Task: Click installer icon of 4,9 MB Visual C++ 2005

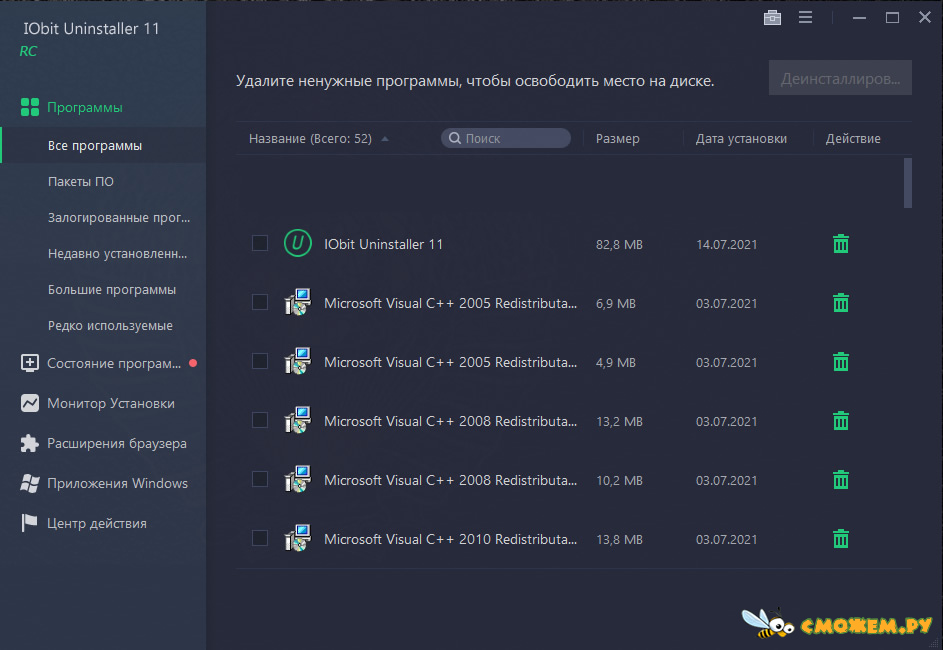Action: [298, 361]
